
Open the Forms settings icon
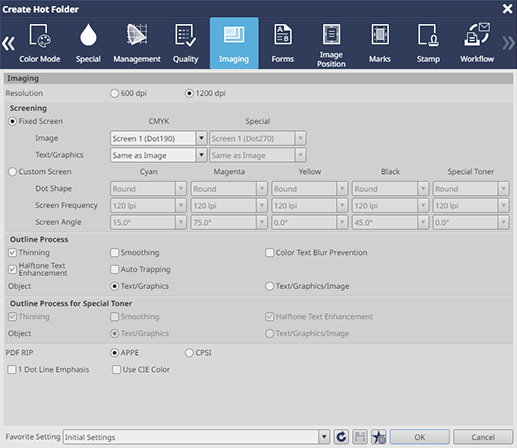tap(282, 34)
